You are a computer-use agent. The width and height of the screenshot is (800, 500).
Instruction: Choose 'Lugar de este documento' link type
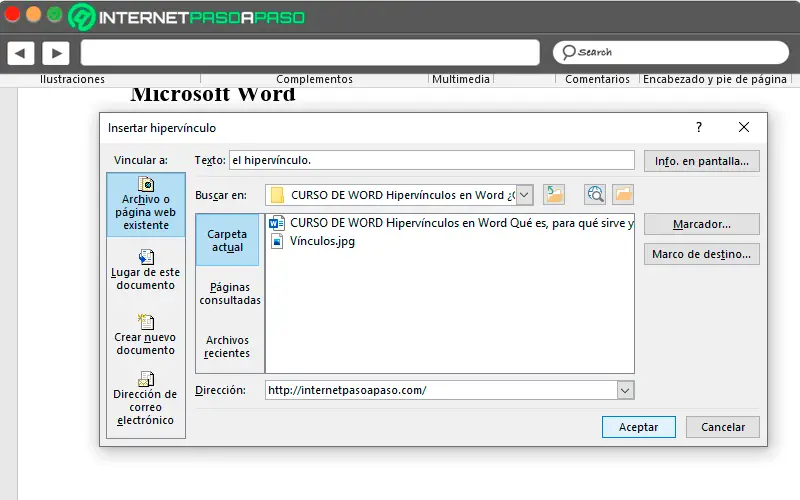click(x=146, y=270)
